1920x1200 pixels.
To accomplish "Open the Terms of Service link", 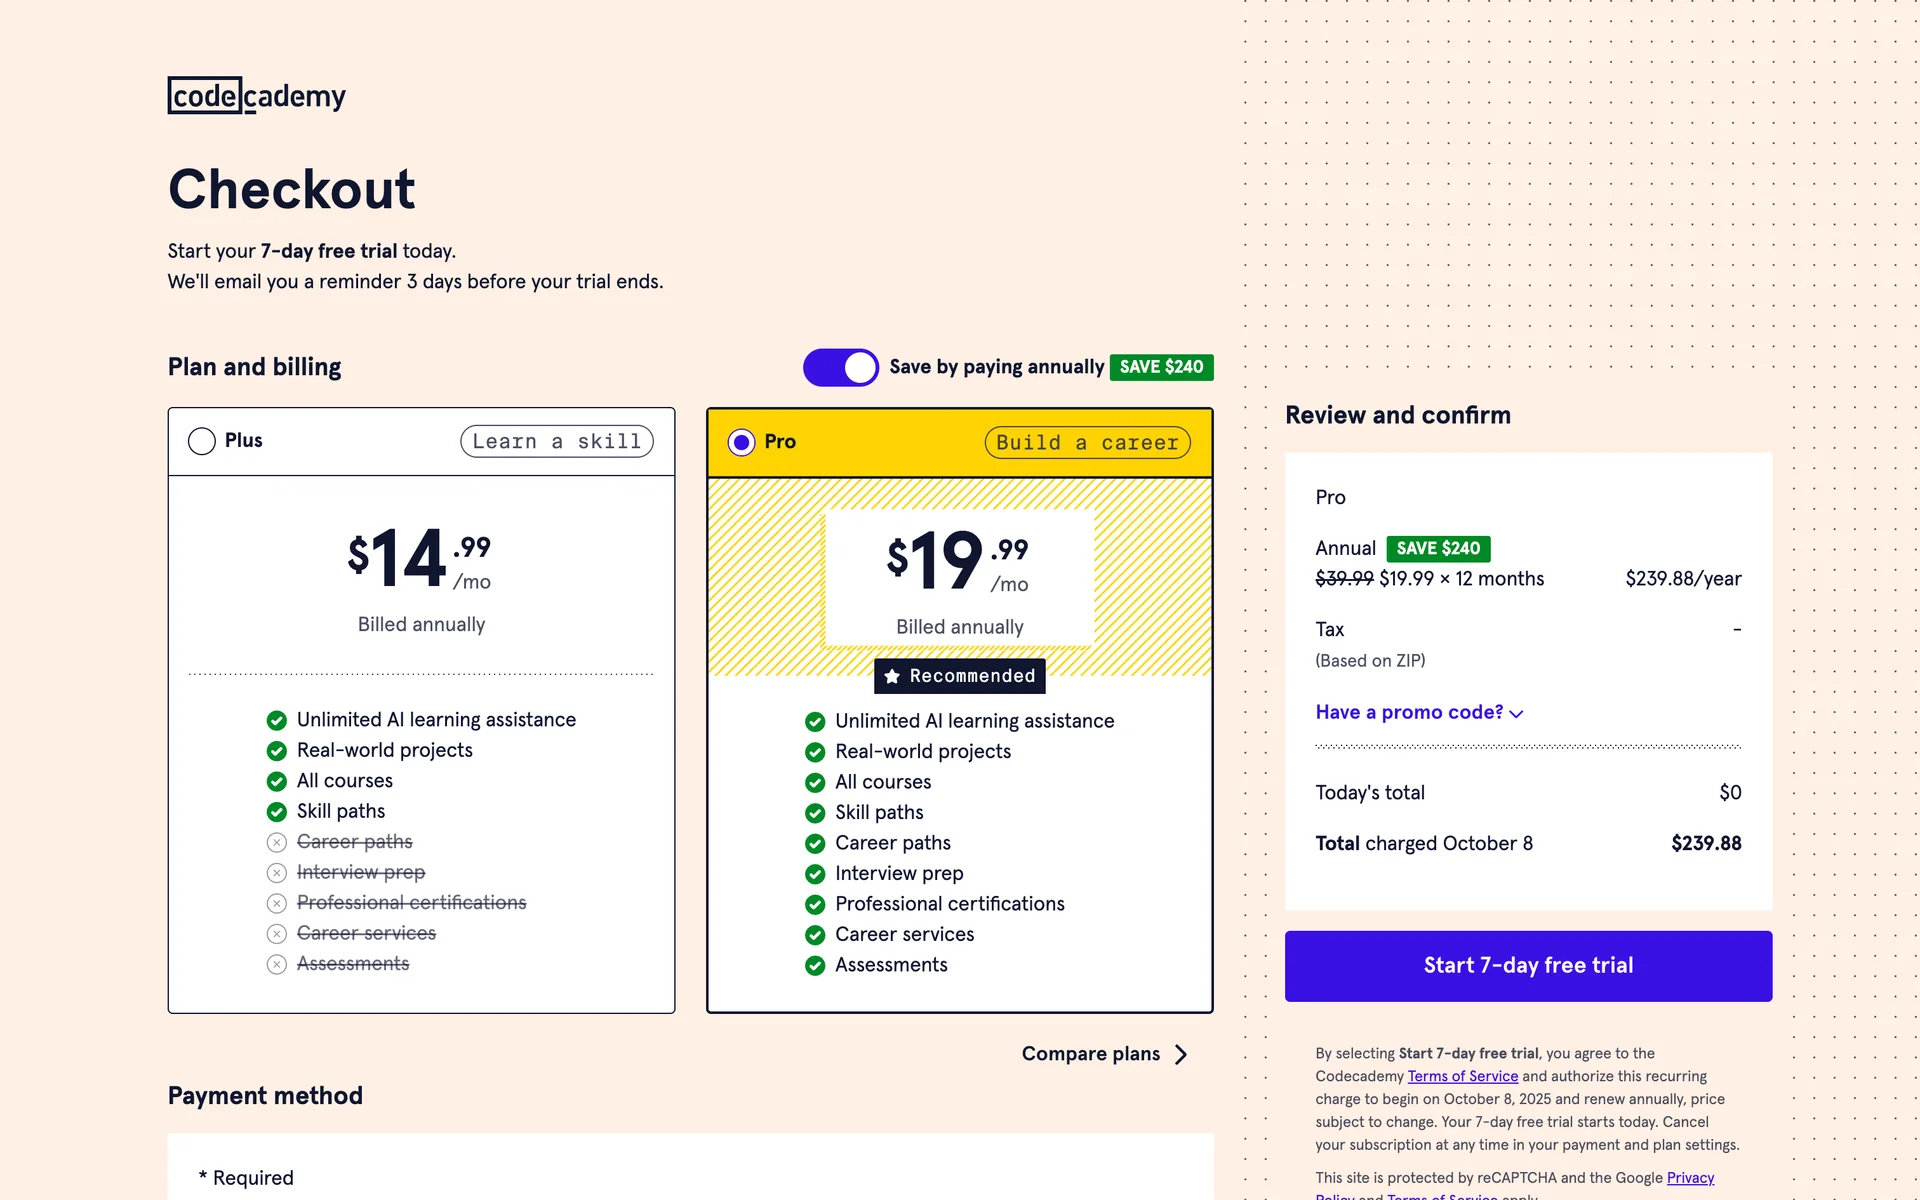I will [1462, 1076].
